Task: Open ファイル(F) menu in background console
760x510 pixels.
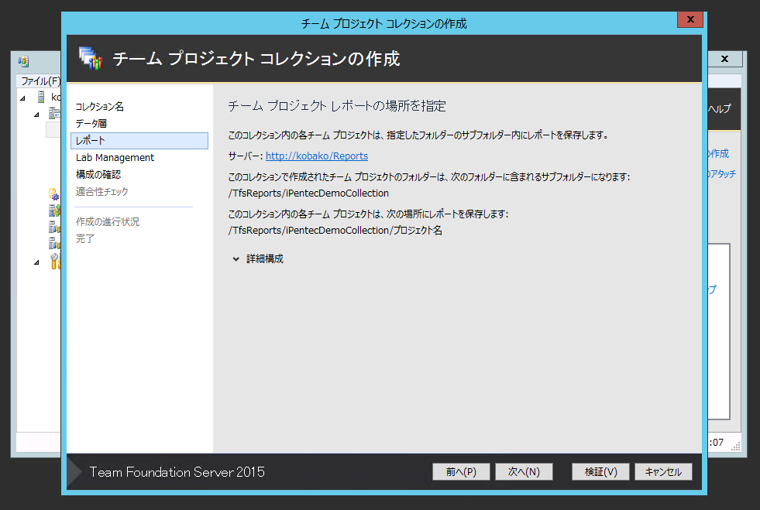Action: (40, 81)
